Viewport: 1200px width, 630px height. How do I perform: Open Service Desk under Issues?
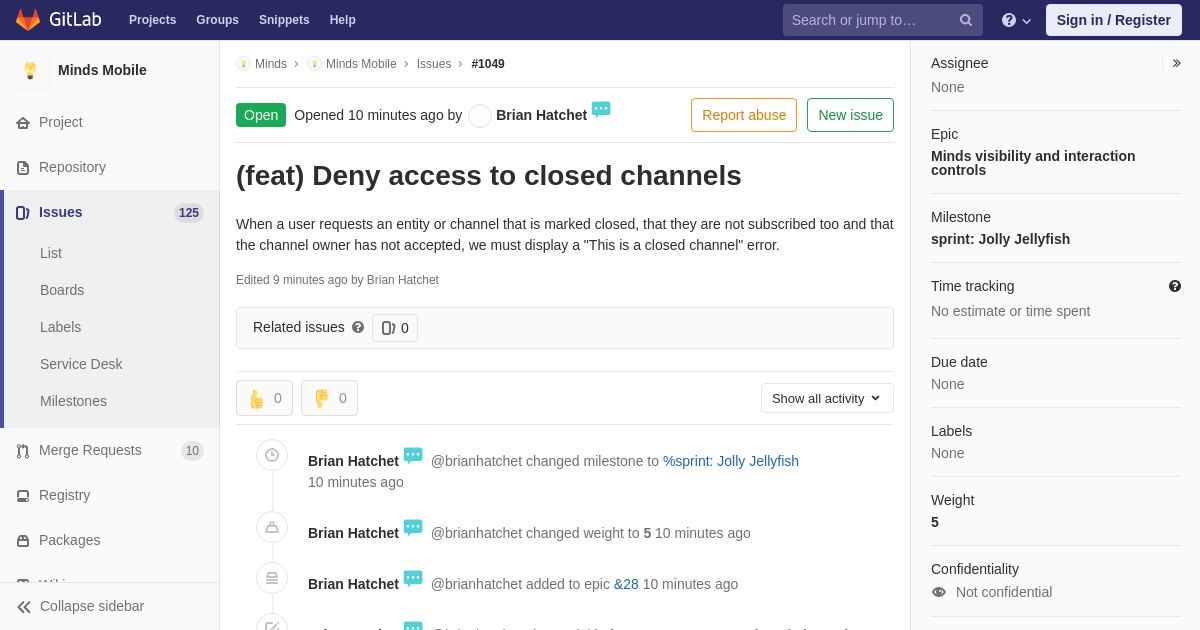(x=81, y=364)
